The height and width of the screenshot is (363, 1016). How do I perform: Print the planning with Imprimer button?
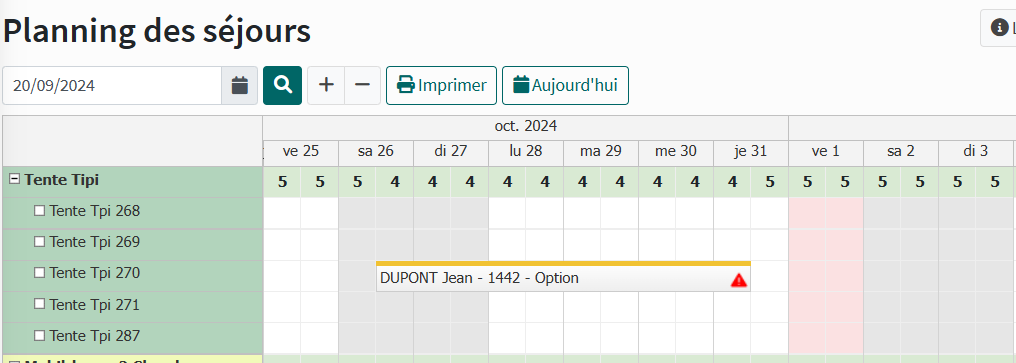point(441,85)
